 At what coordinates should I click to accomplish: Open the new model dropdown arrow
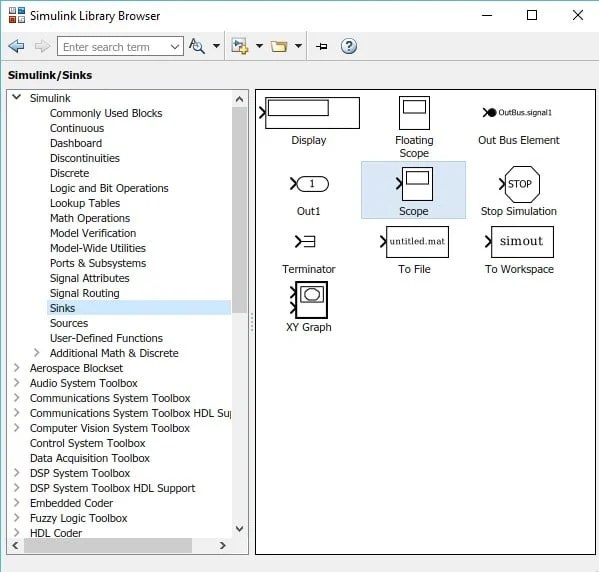click(259, 46)
